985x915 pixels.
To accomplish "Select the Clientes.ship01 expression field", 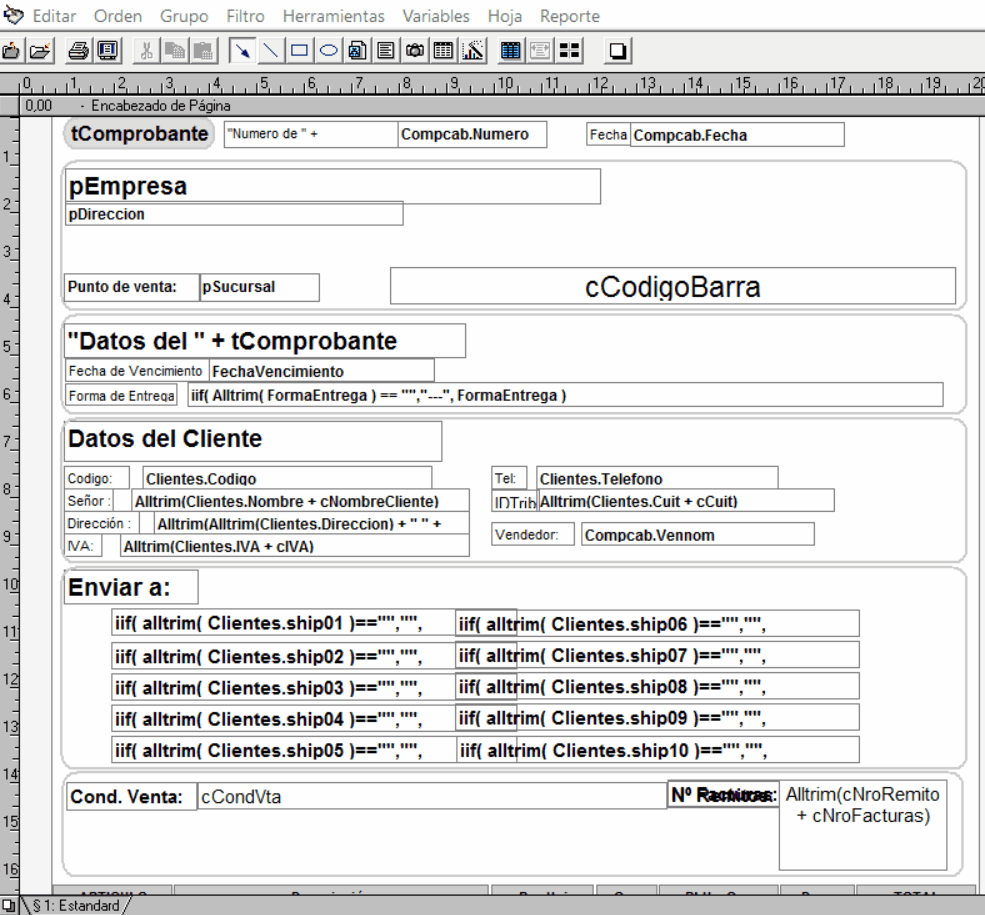I will (284, 623).
